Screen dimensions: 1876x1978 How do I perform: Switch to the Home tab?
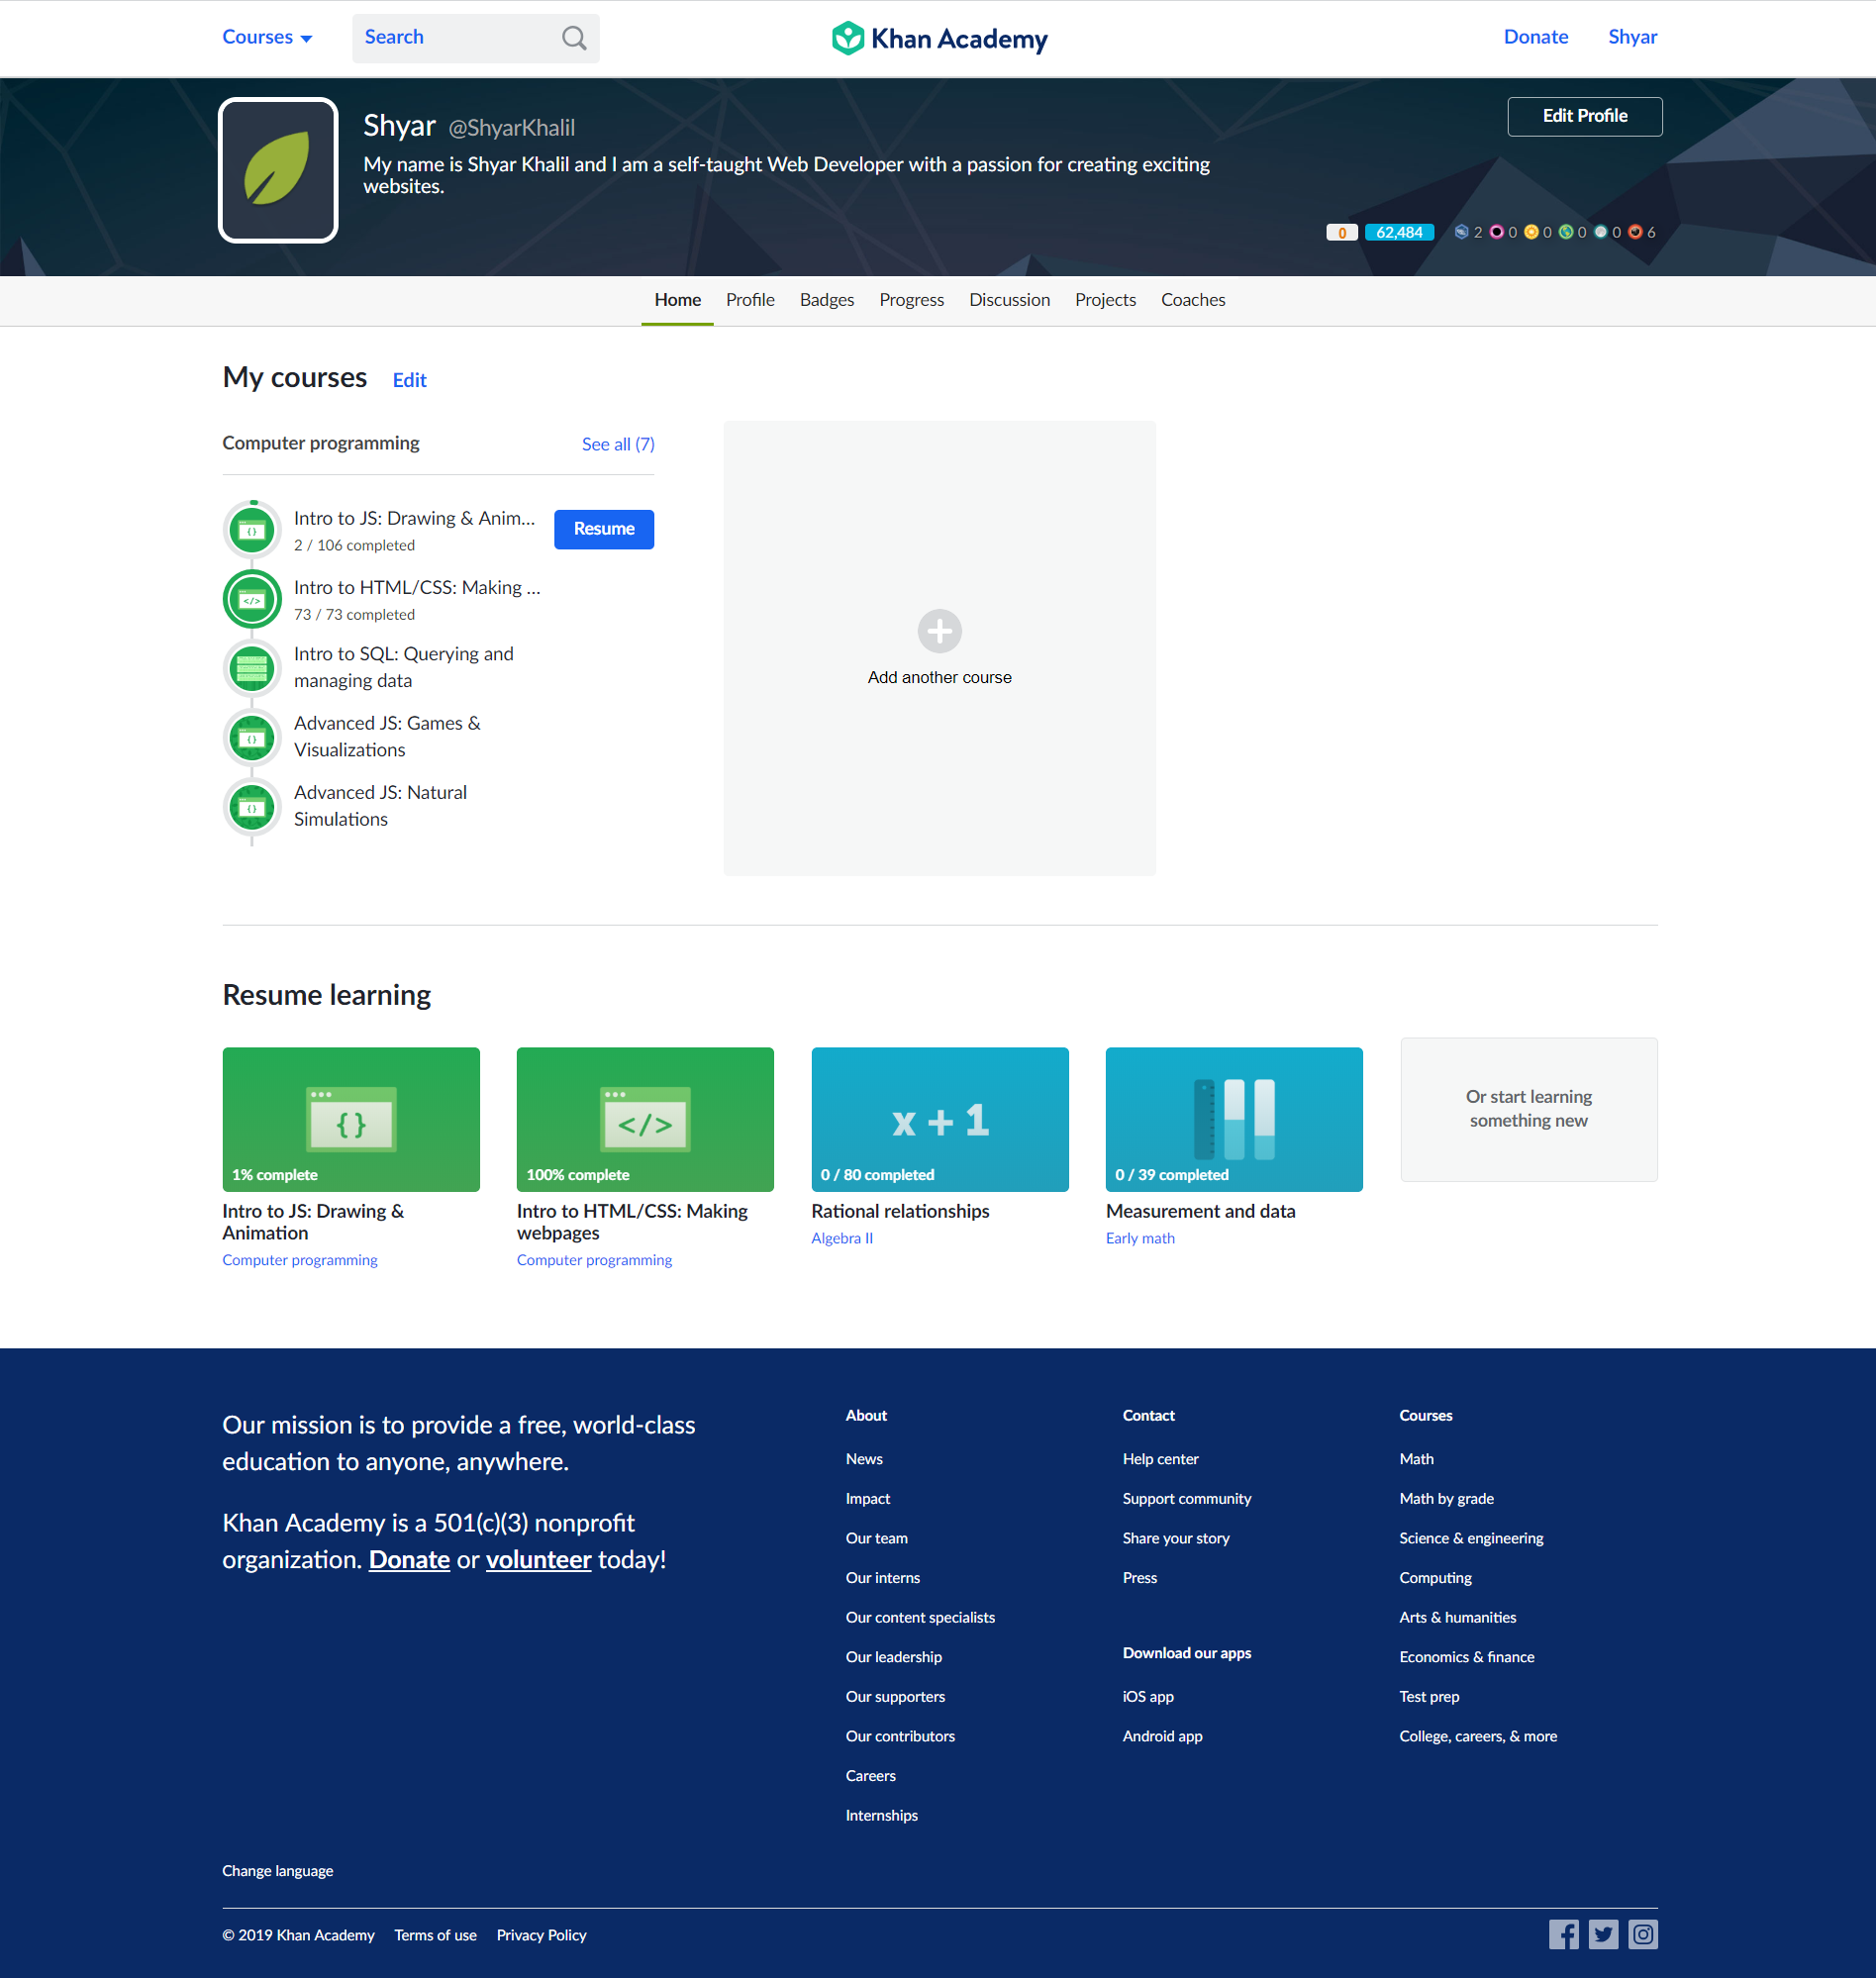point(677,300)
